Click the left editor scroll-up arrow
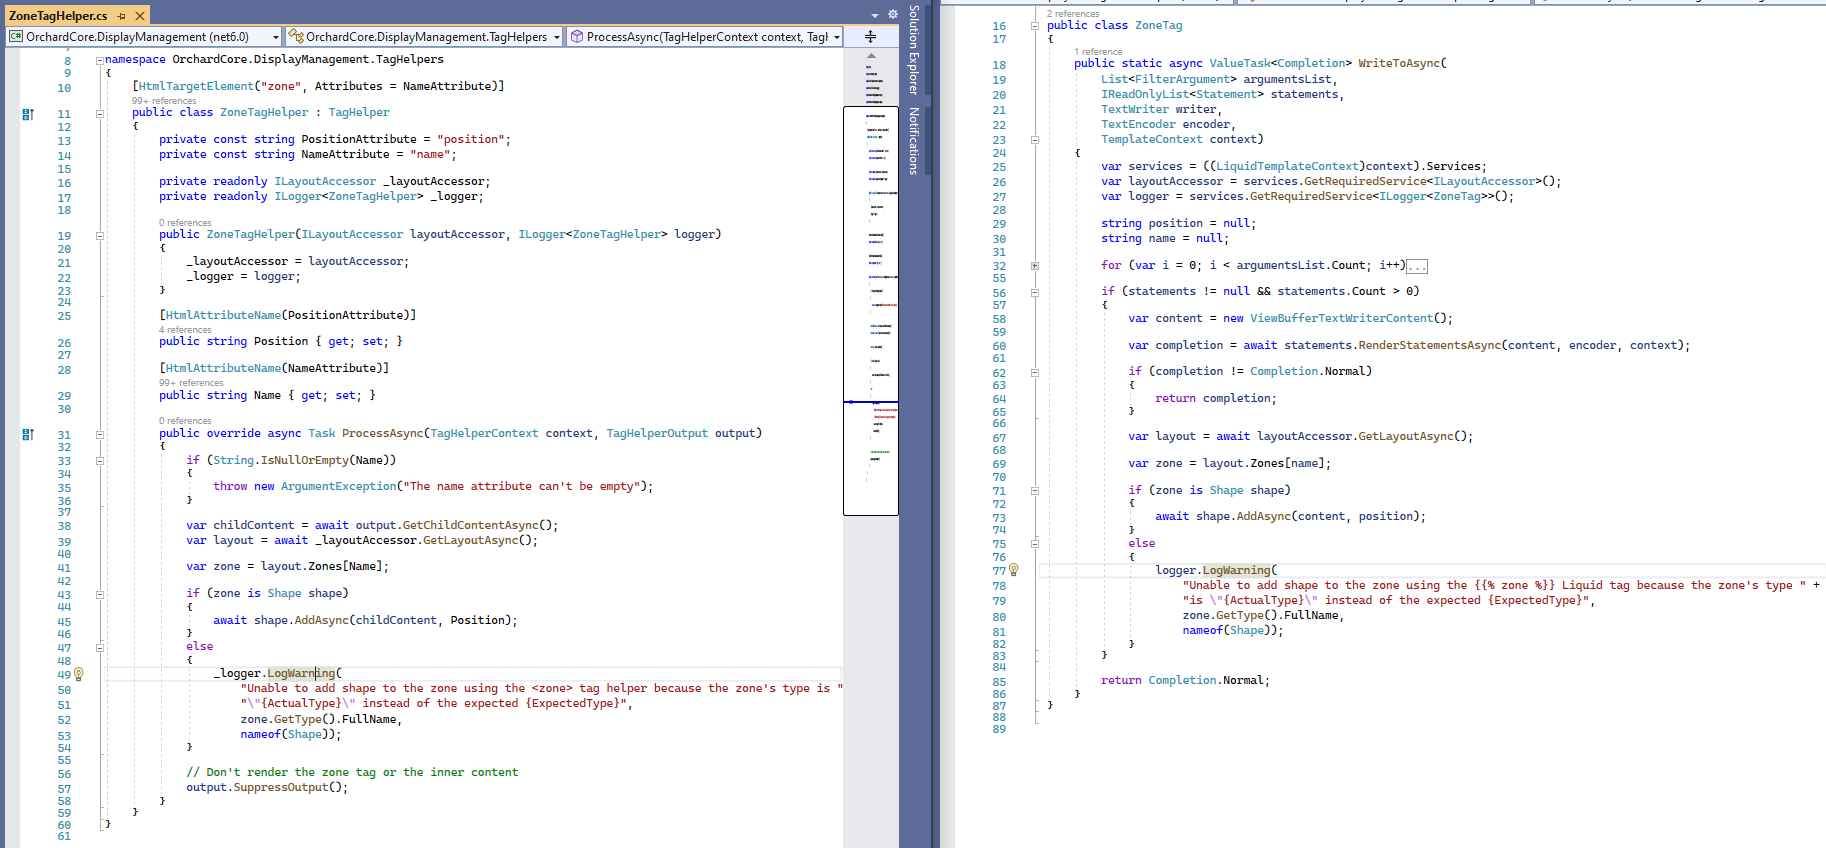1826x848 pixels. 871,56
